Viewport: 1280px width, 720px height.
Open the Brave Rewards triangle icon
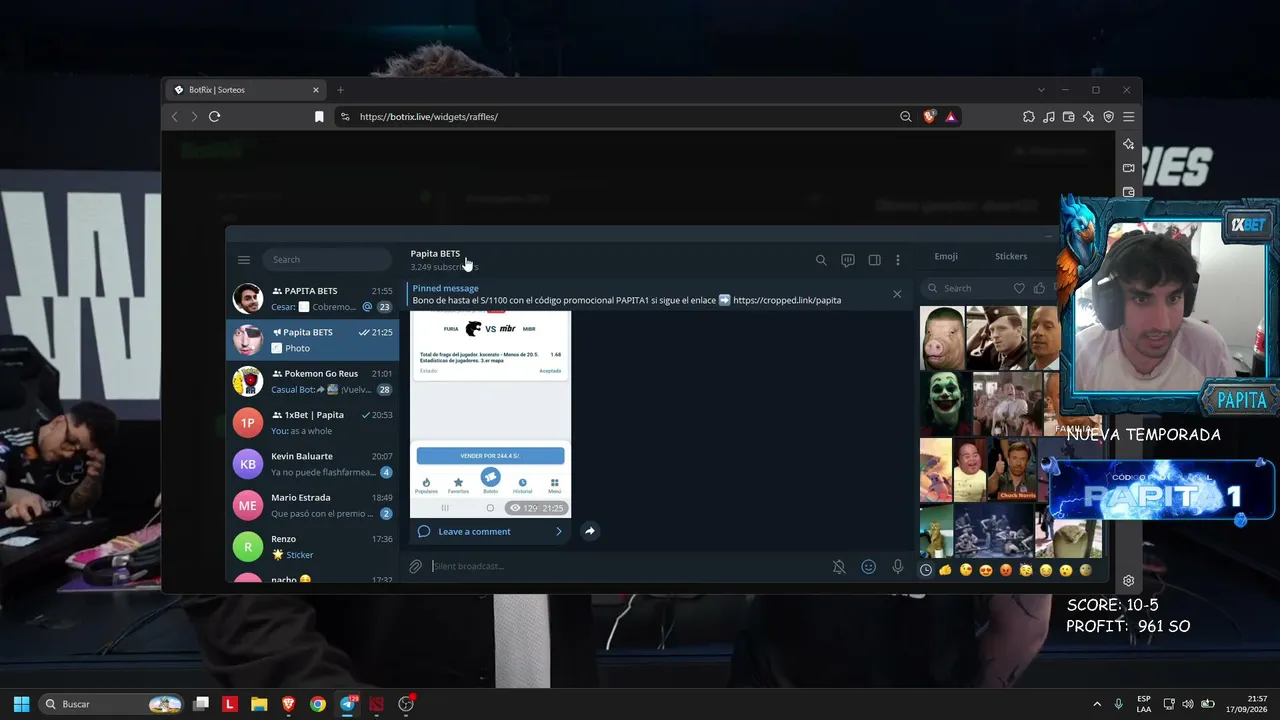point(951,117)
